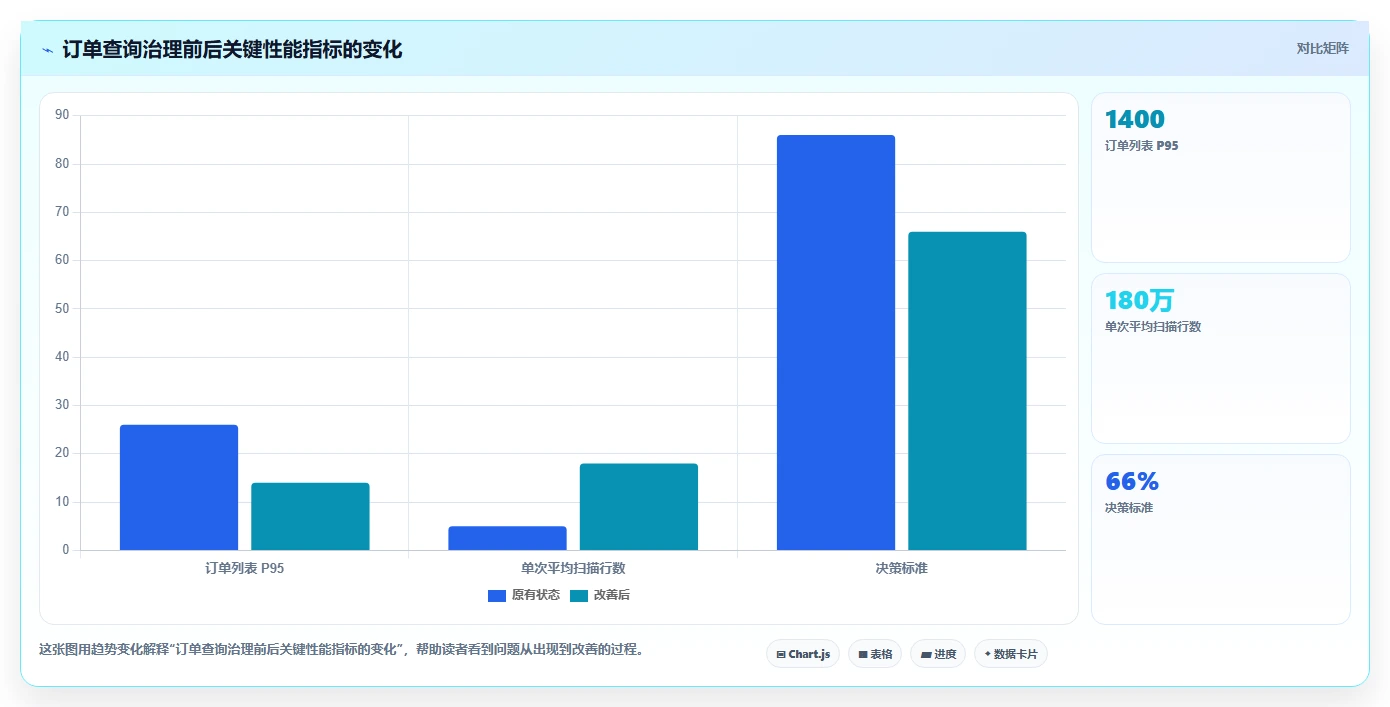Click the 66% value in the third card

[1132, 481]
